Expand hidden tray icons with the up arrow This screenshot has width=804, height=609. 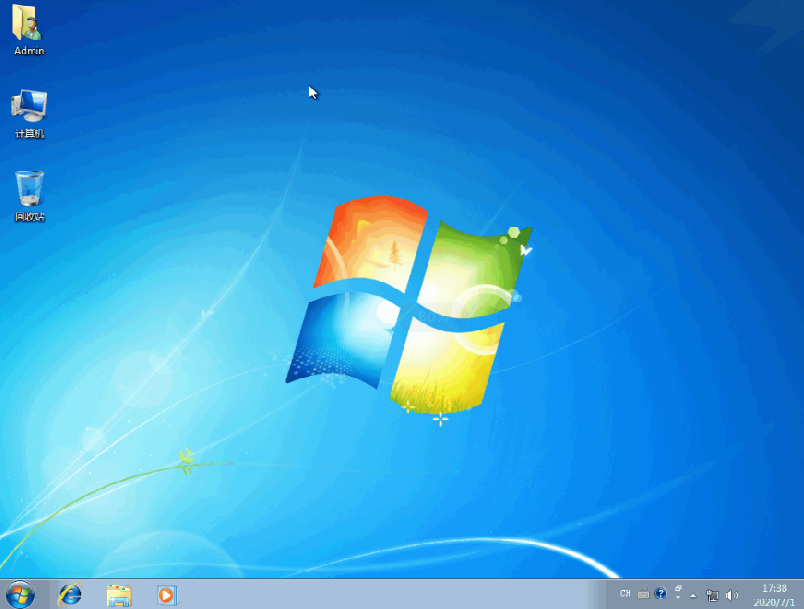coord(694,596)
